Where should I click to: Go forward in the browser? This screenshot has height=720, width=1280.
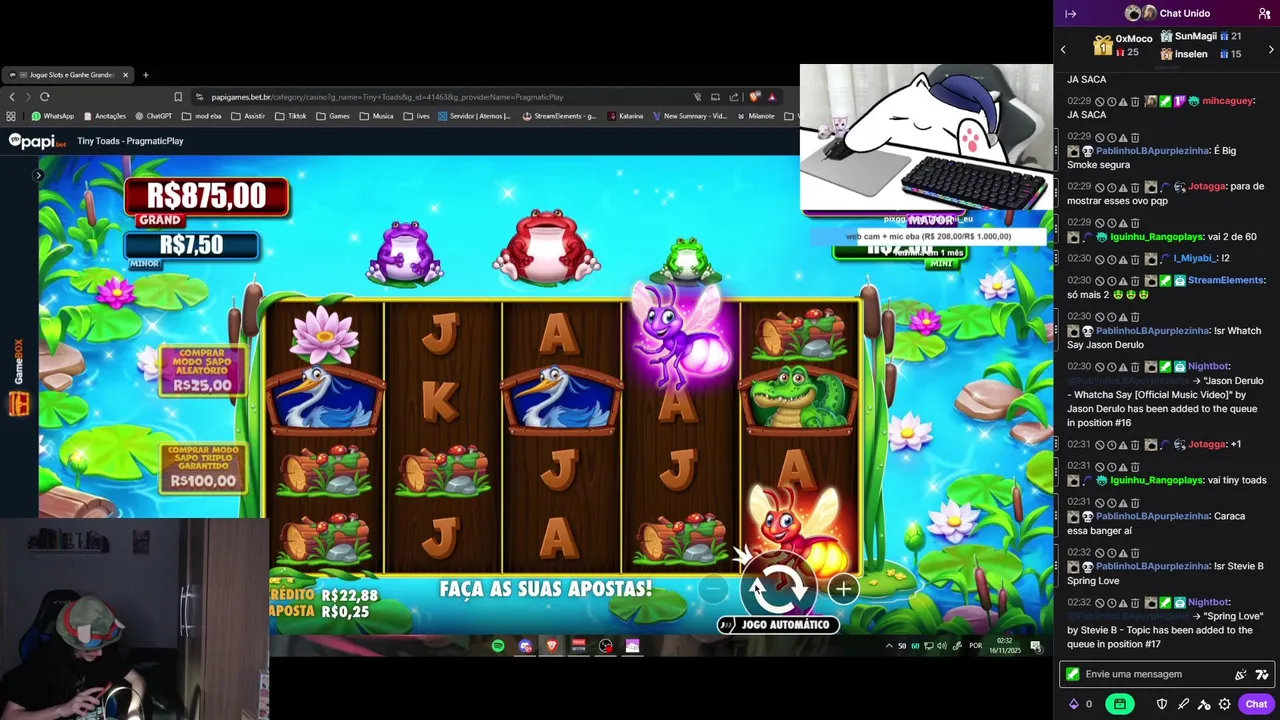point(28,97)
